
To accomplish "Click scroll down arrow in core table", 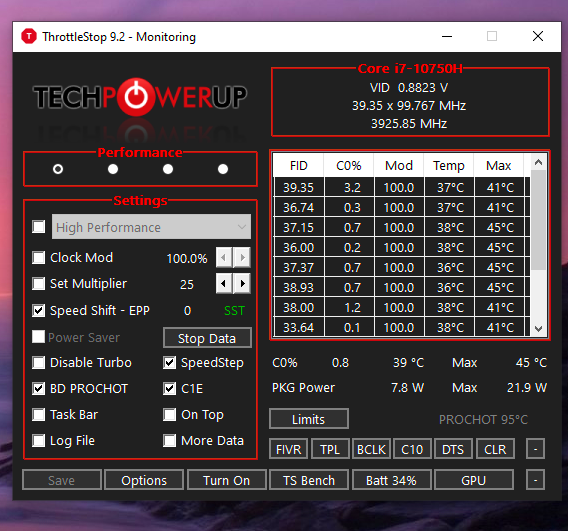I will tap(538, 329).
